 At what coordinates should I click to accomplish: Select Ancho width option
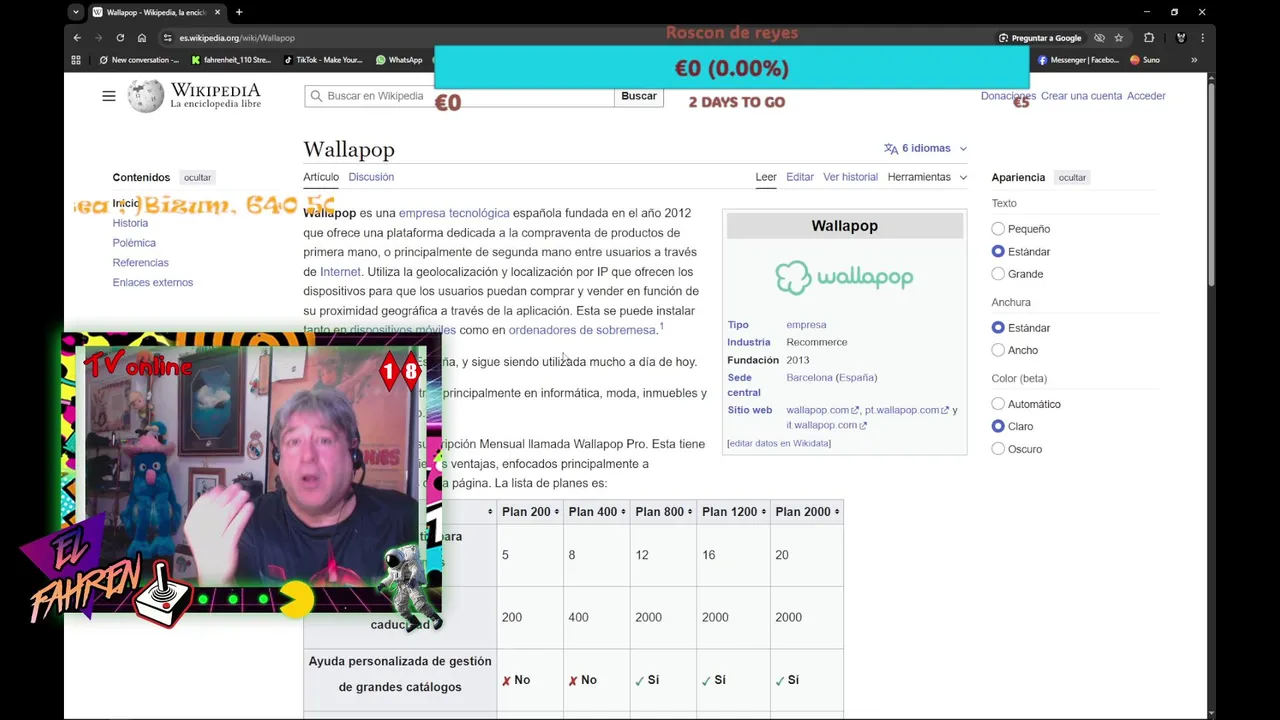pyautogui.click(x=998, y=350)
